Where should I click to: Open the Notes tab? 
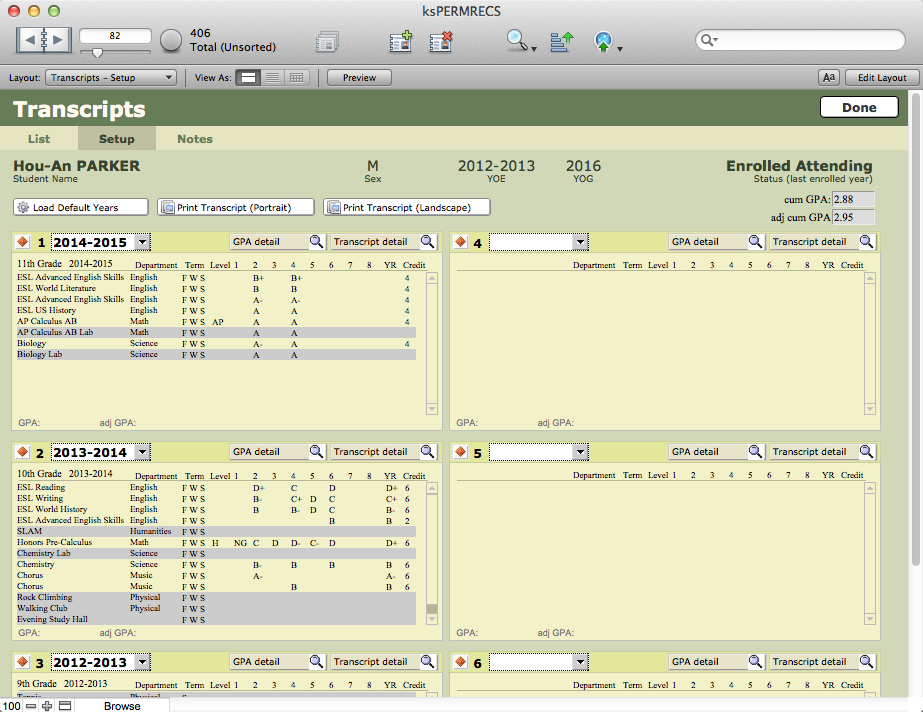click(x=195, y=139)
